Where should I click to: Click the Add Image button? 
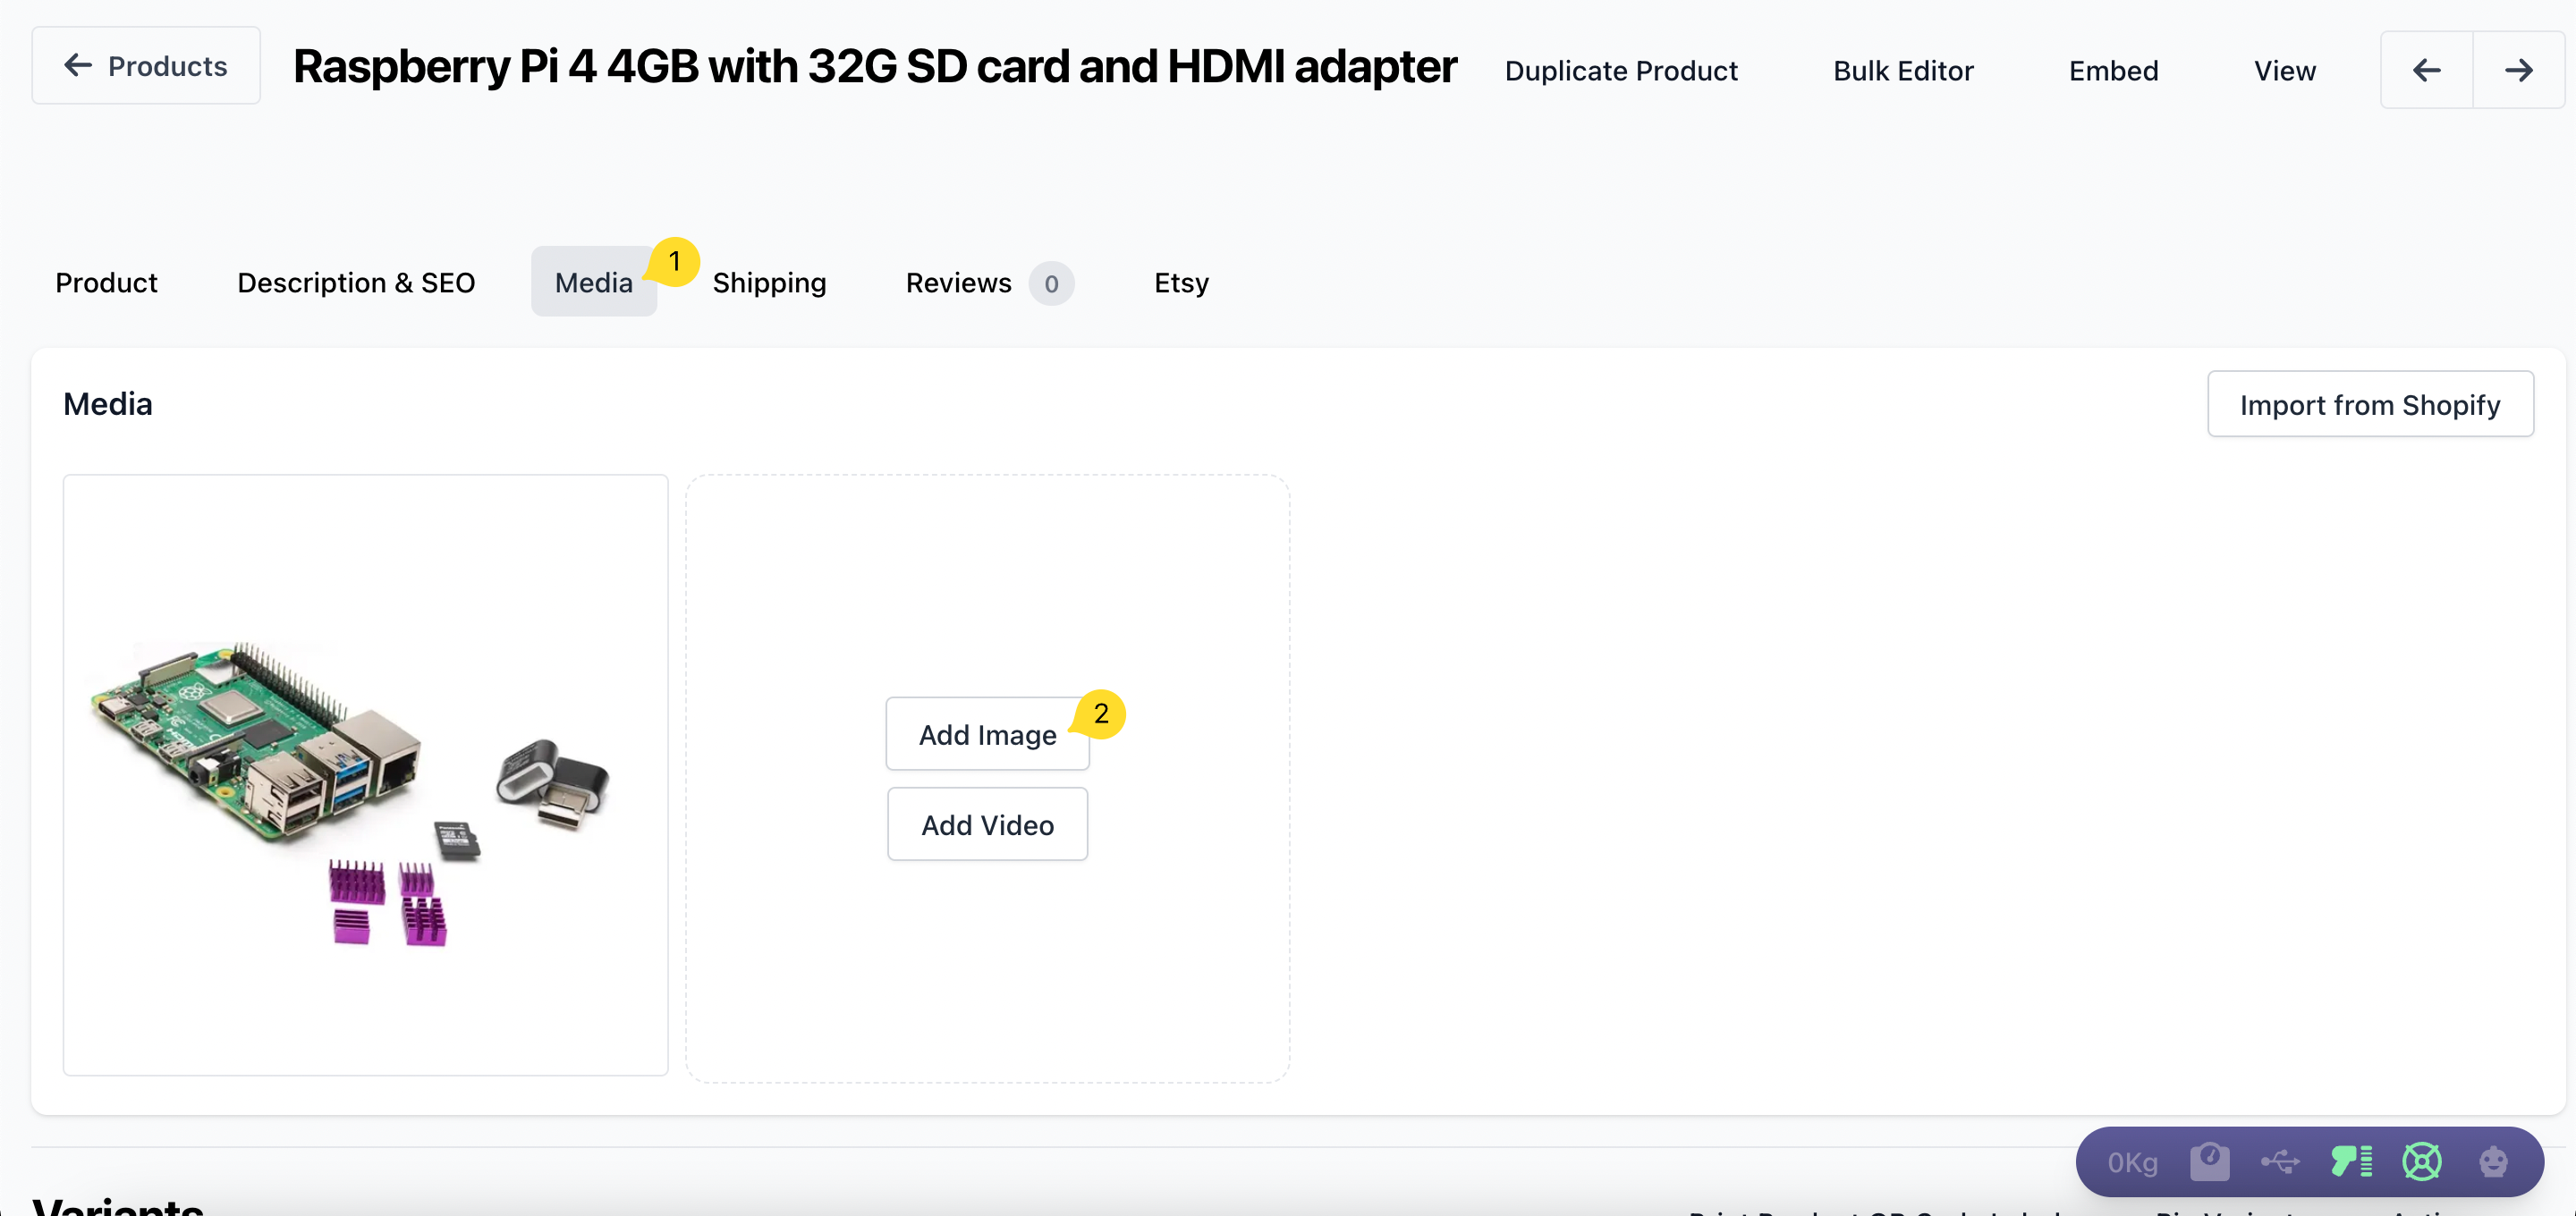point(987,734)
